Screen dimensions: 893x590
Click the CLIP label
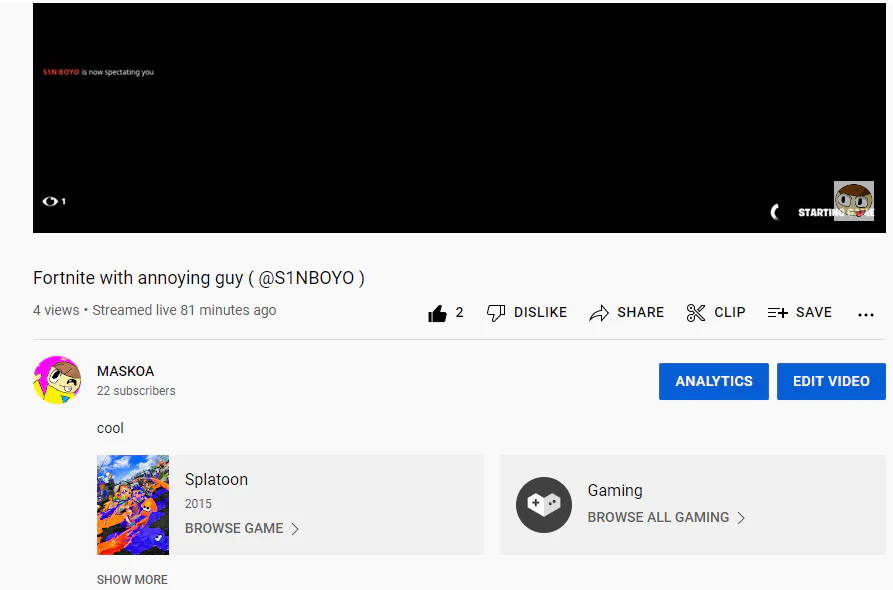pyautogui.click(x=730, y=313)
